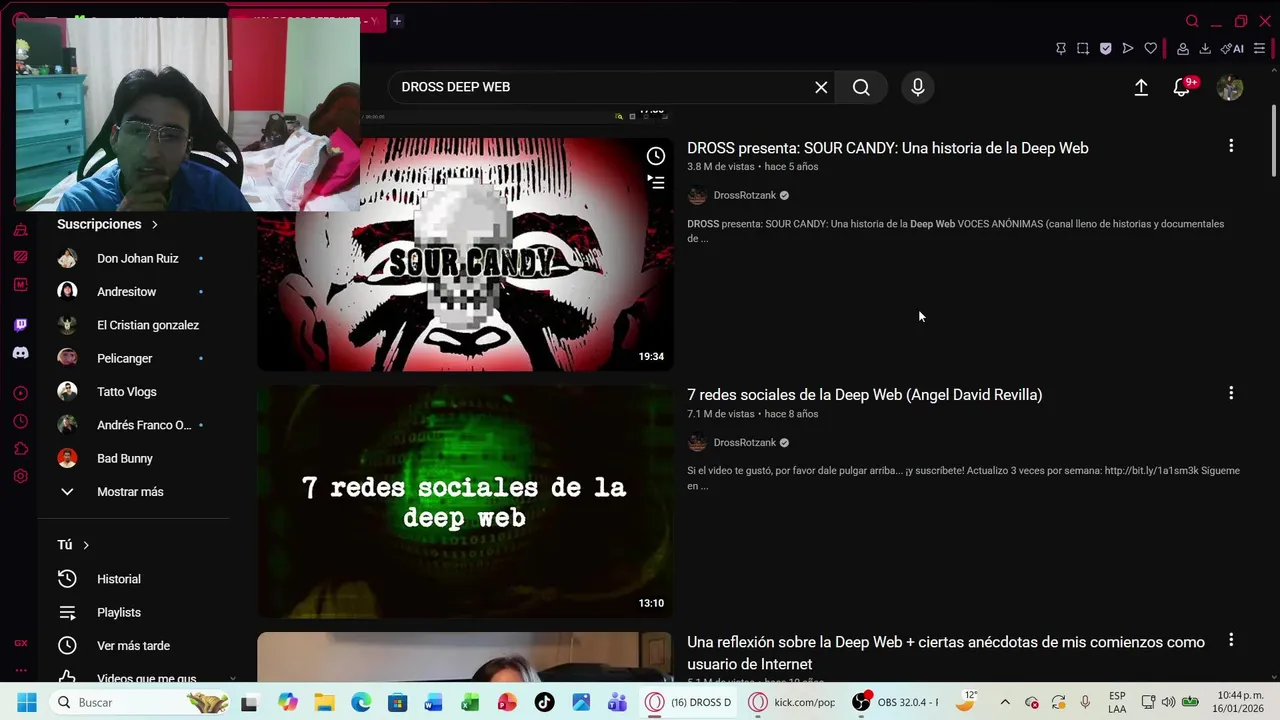Open title 7 redes sociales de la Deep Web
Viewport: 1280px width, 720px height.
click(x=865, y=395)
